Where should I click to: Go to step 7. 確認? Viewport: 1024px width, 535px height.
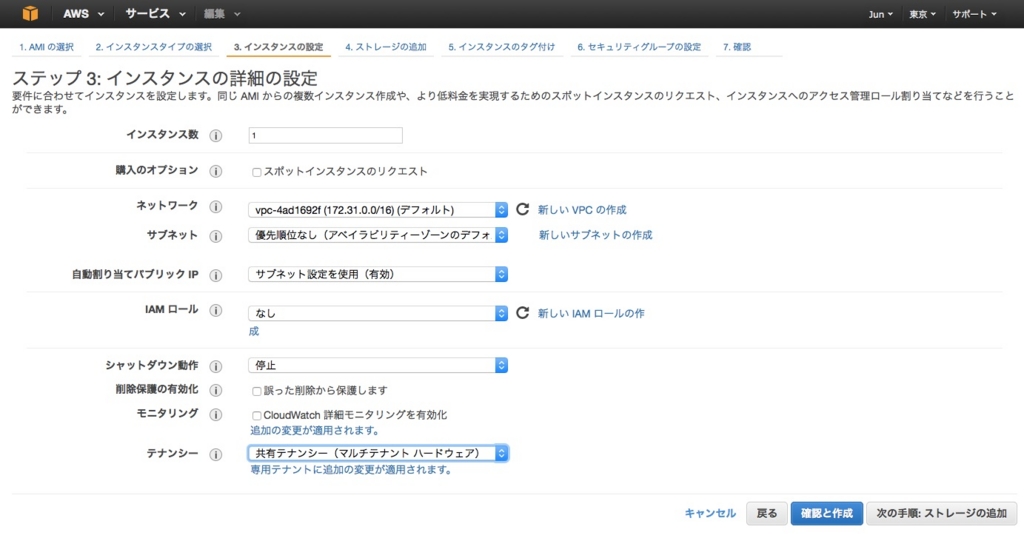click(x=737, y=47)
